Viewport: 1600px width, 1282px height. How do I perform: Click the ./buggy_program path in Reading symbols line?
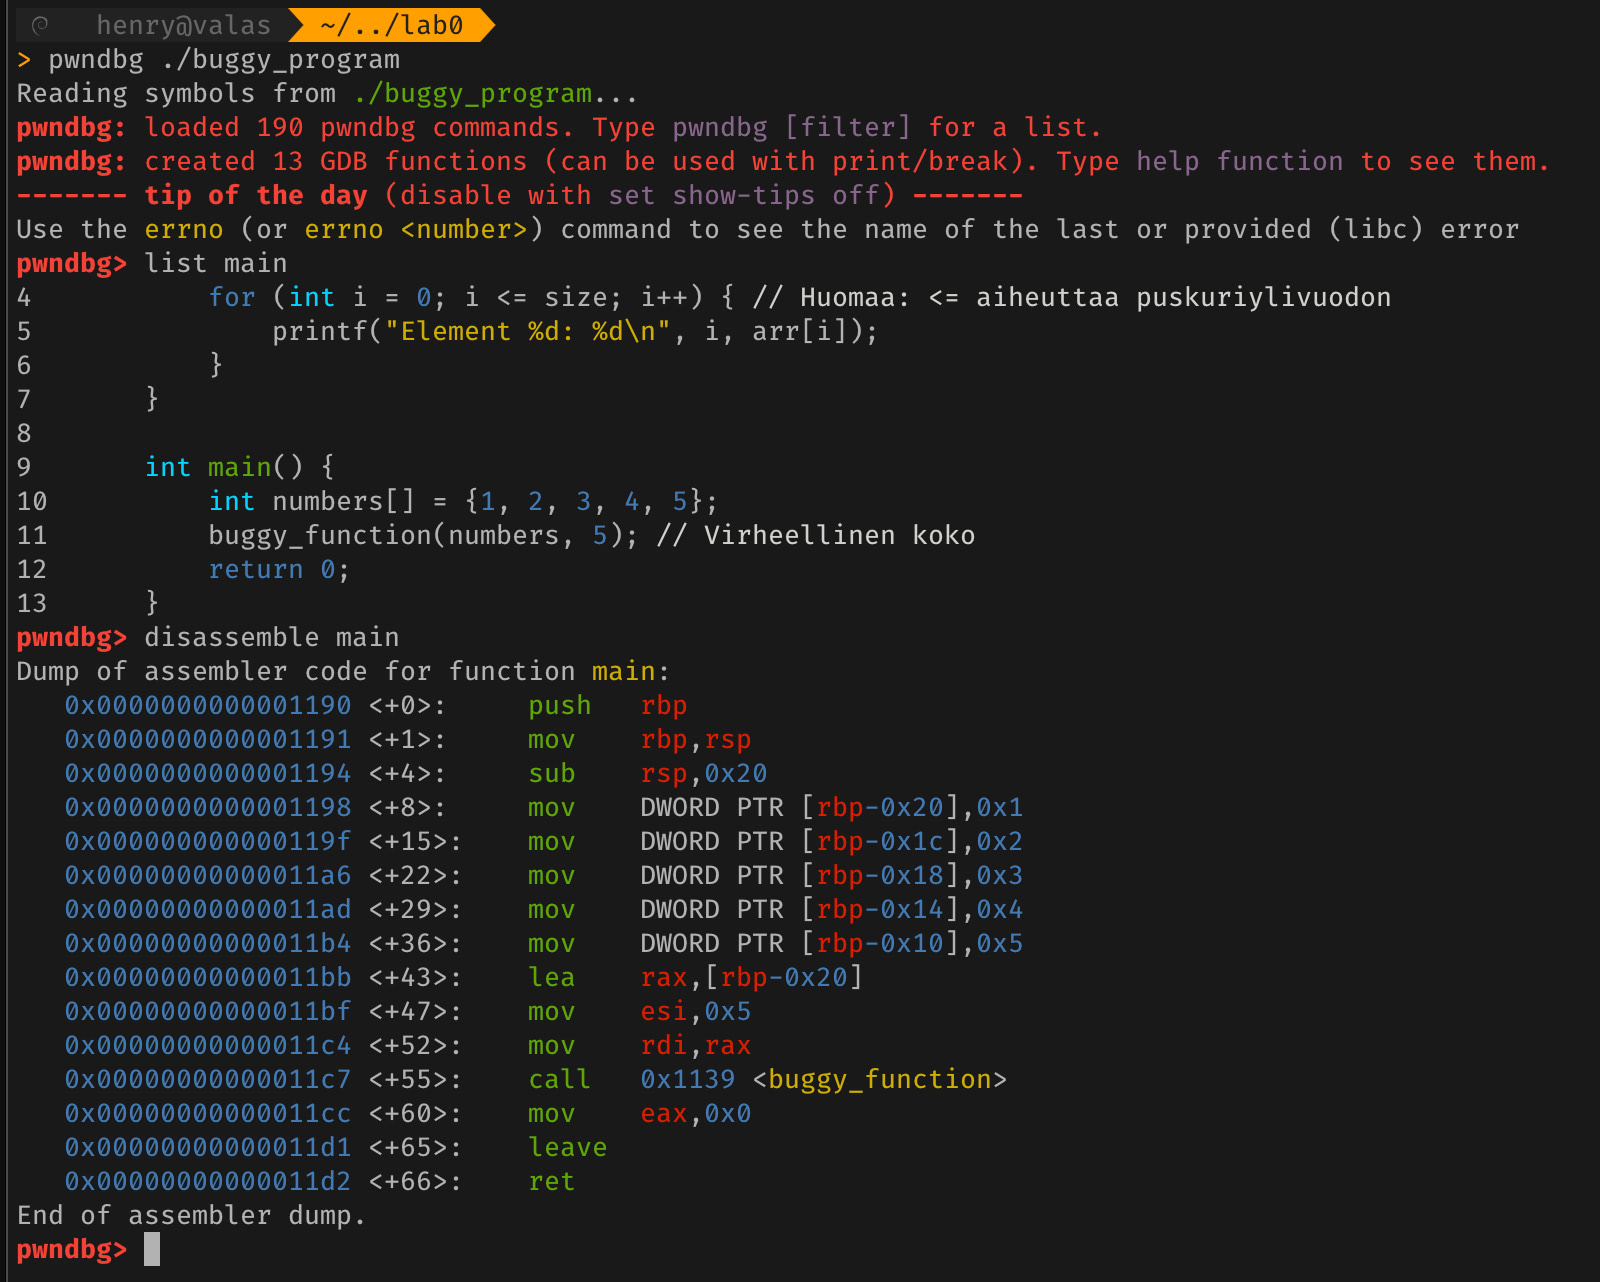pos(472,94)
